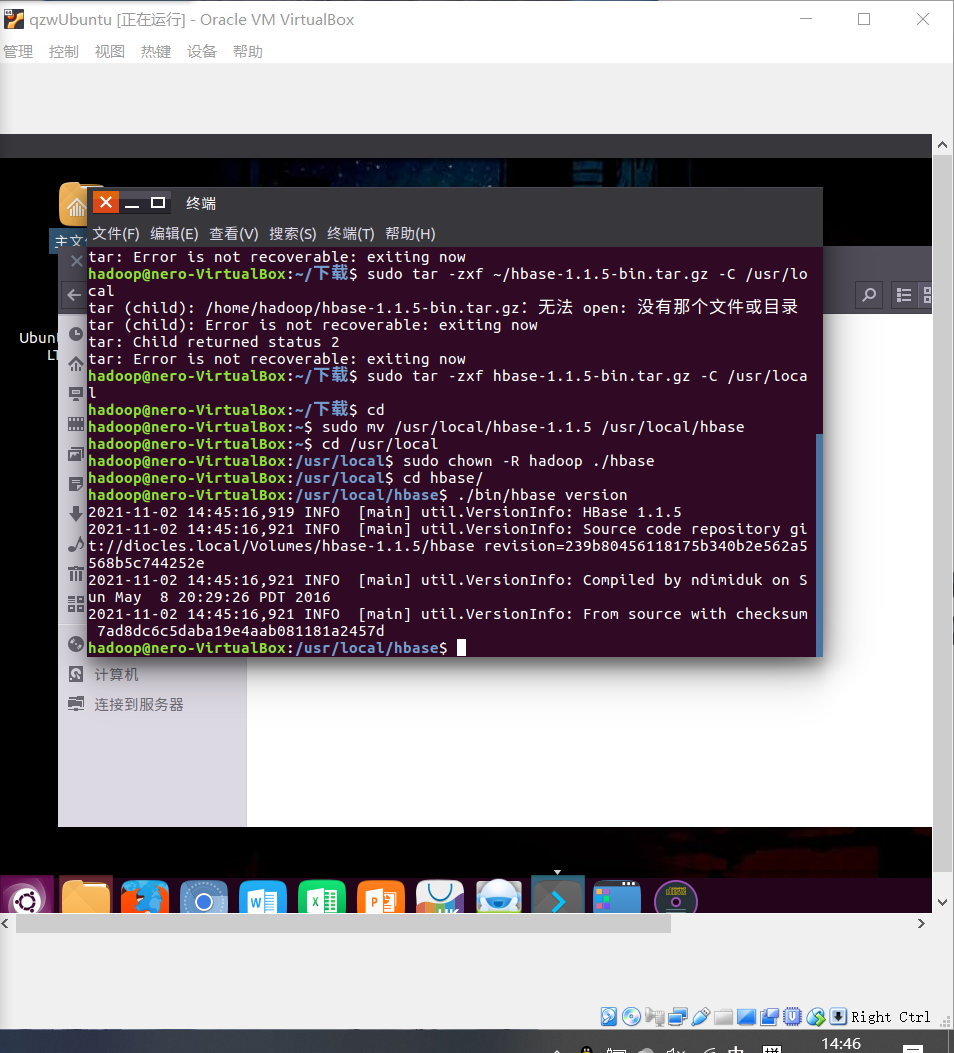
Task: Click VirtualBox optical disc indicator
Action: (x=631, y=1017)
